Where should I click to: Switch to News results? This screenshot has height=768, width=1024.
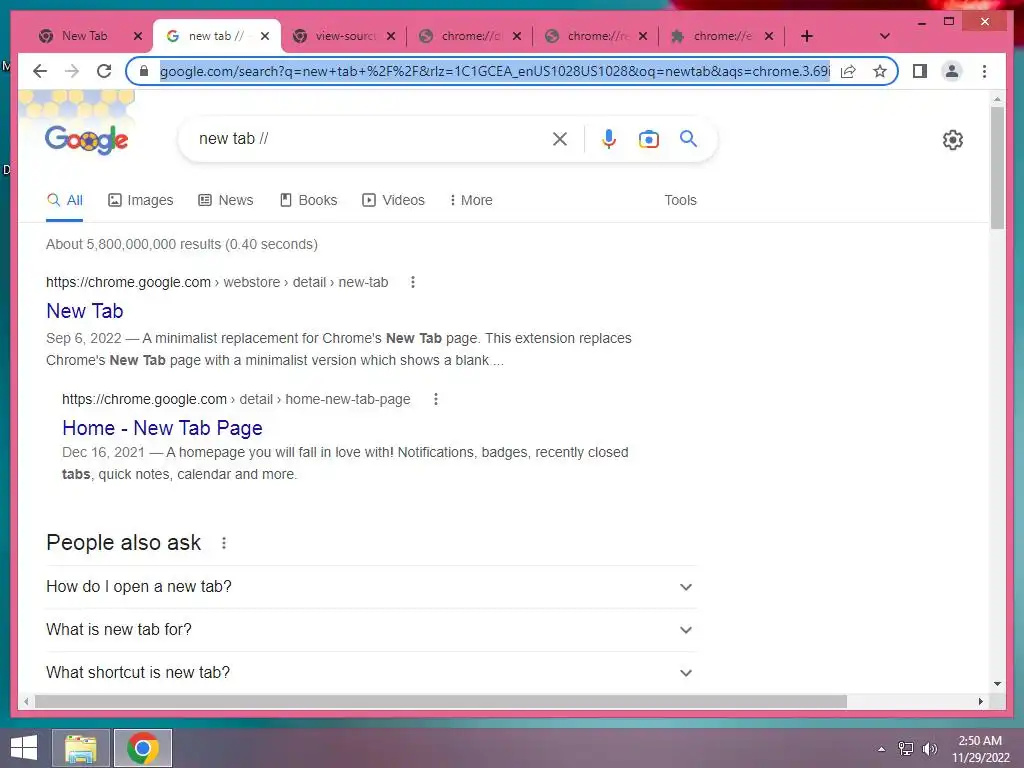[x=225, y=200]
